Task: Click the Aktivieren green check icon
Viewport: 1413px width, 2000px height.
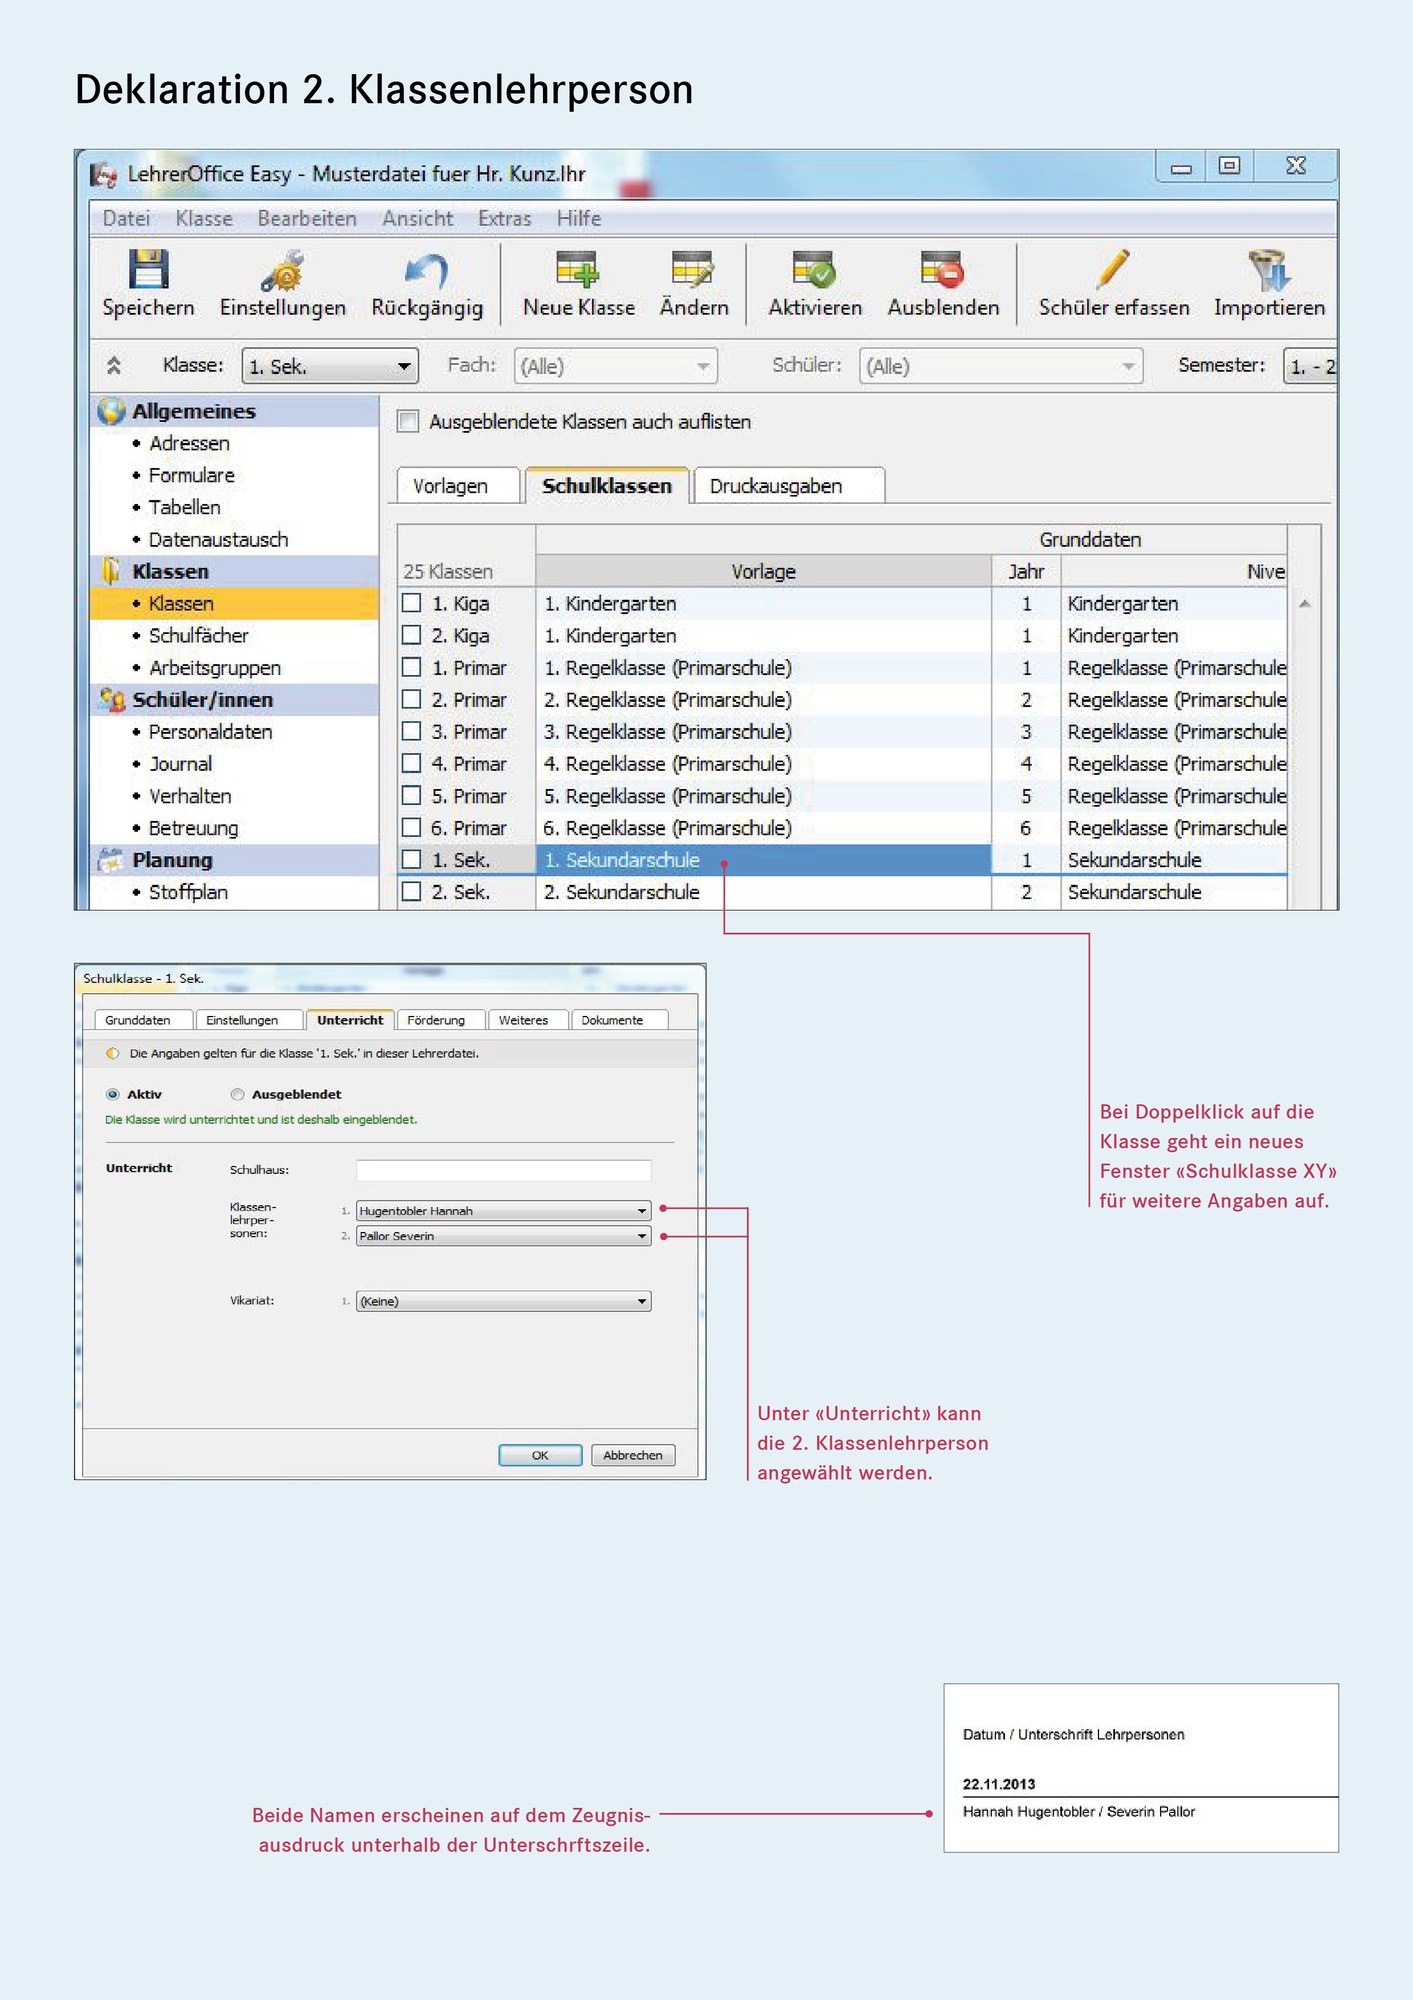Action: pyautogui.click(x=814, y=270)
